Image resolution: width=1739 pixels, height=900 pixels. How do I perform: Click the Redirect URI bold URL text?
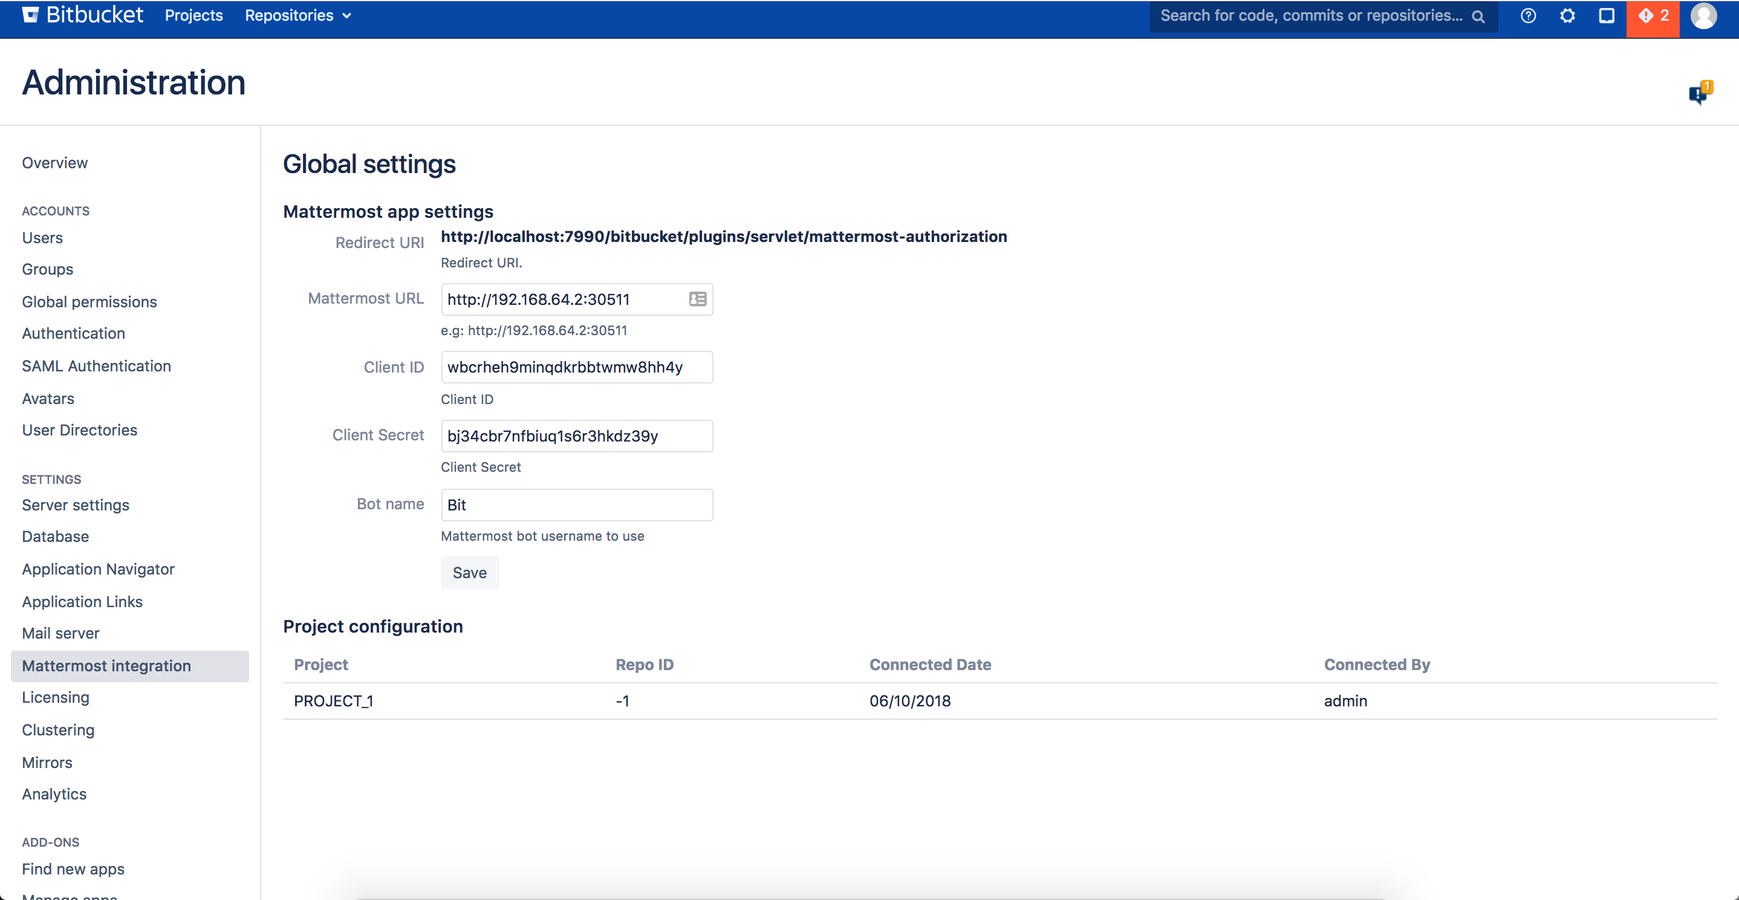[724, 237]
